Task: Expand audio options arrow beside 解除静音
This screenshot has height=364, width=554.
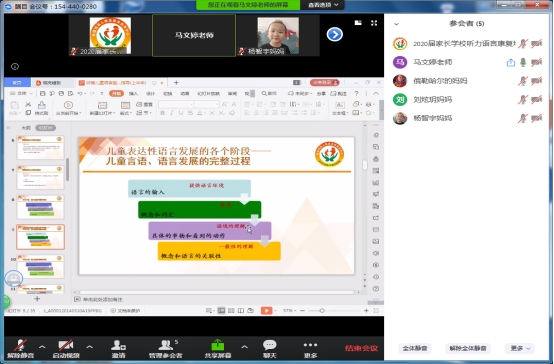Action: [x=42, y=347]
